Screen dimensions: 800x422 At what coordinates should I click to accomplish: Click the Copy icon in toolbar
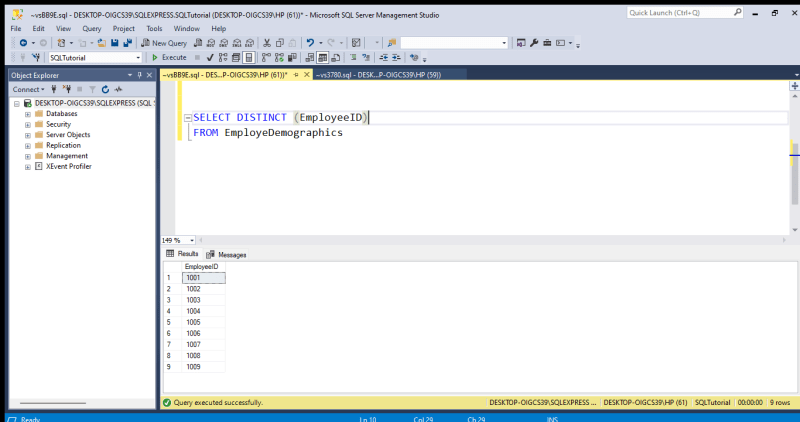pos(280,43)
